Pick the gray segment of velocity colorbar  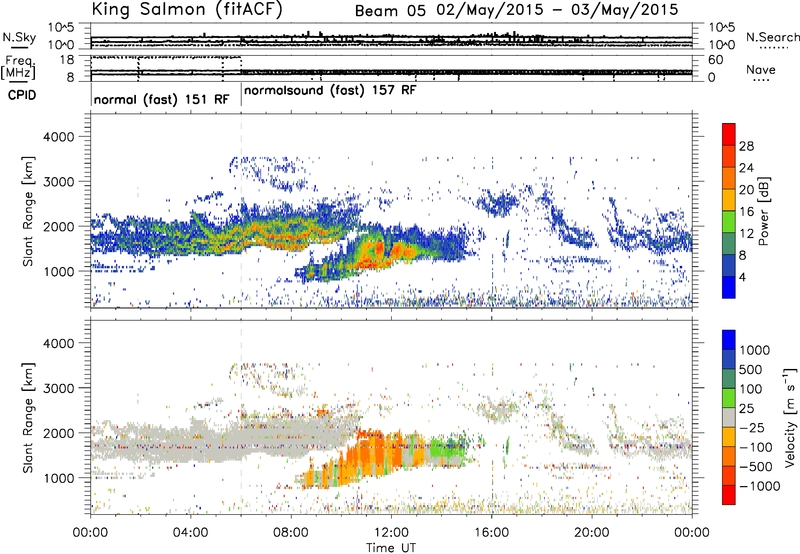[729, 417]
